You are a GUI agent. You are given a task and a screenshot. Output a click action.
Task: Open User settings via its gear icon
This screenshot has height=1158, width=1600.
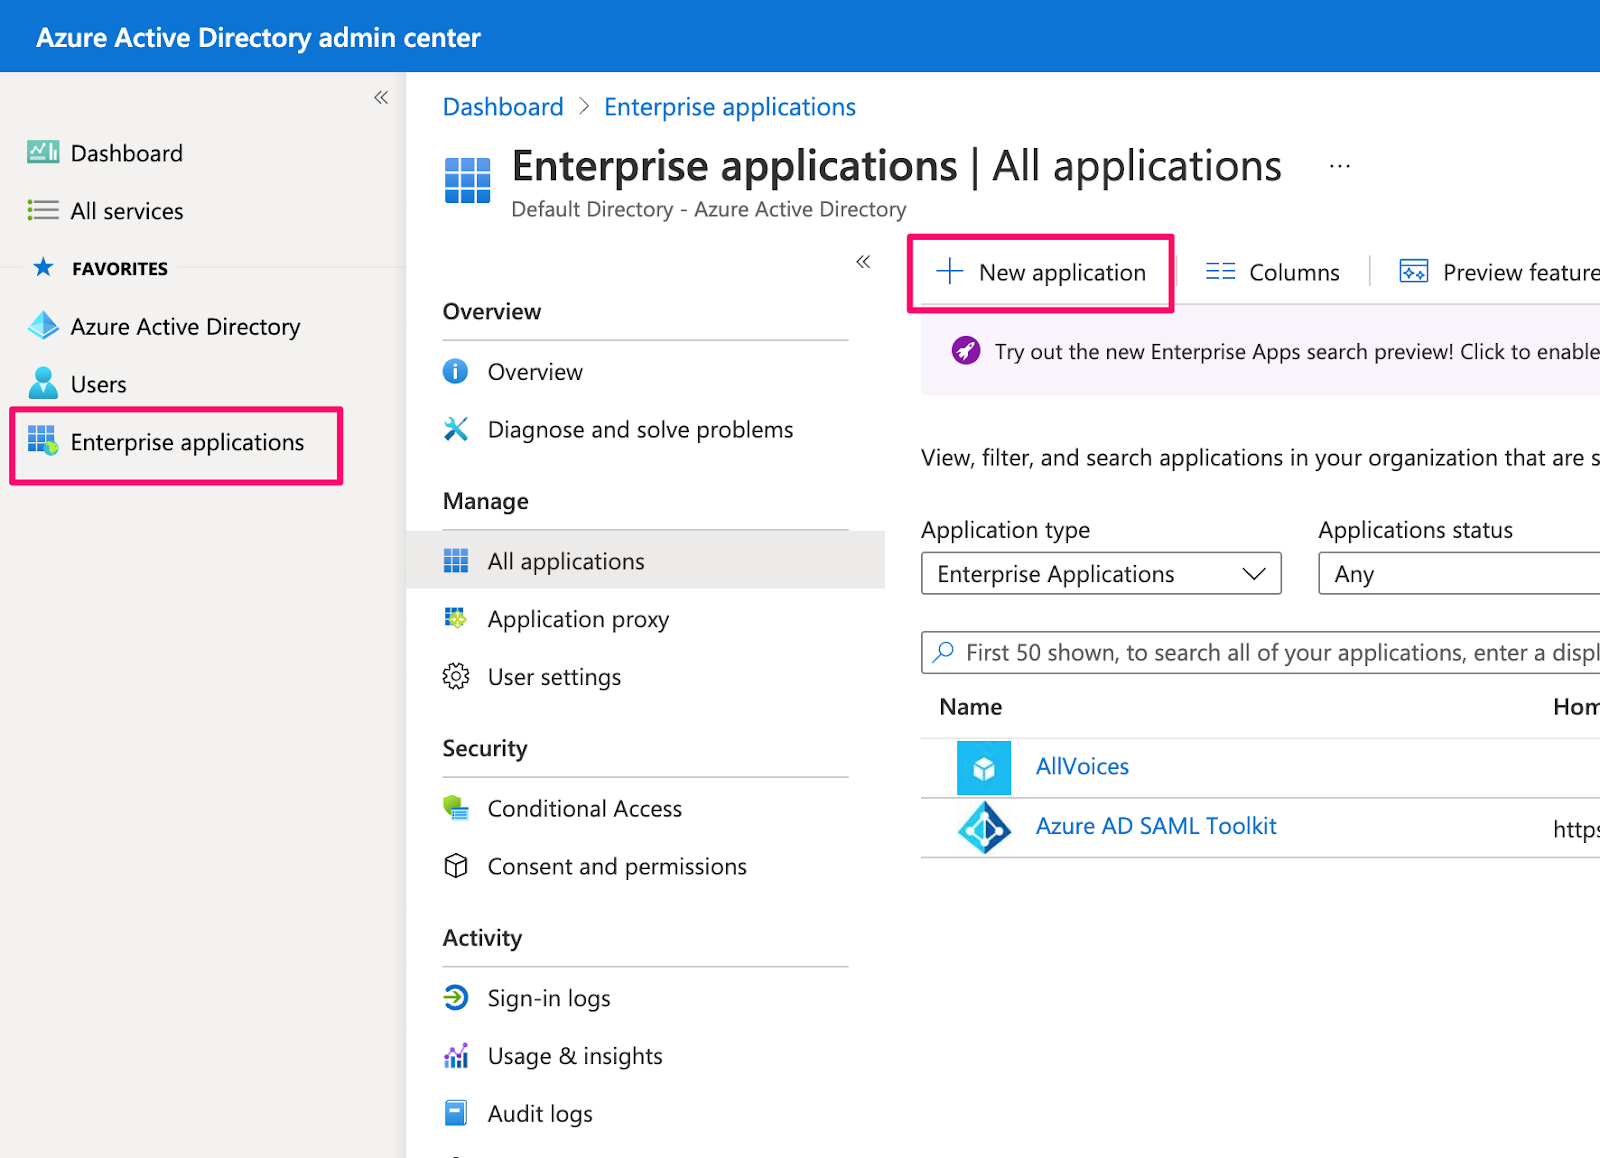click(x=456, y=677)
